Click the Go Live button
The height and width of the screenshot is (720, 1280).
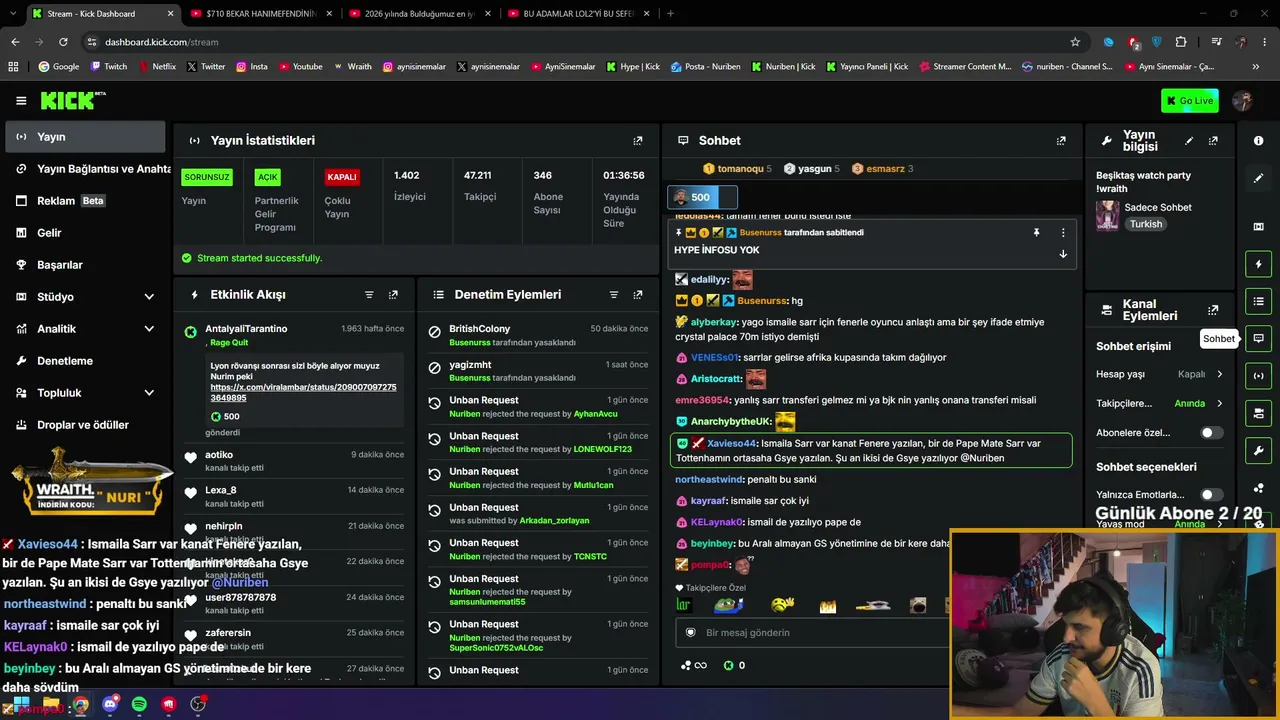point(1189,101)
